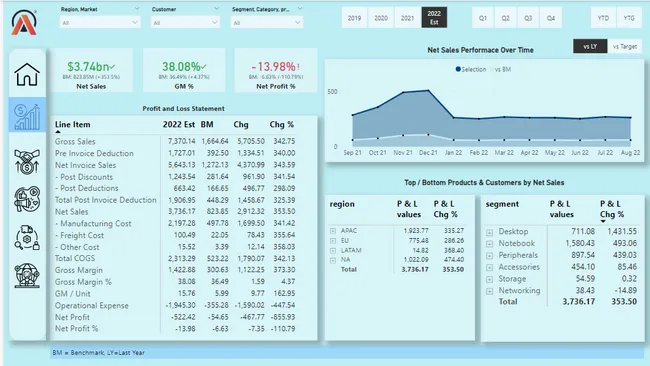The width and height of the screenshot is (650, 366).
Task: Expand the Storage segment row
Action: 490,279
